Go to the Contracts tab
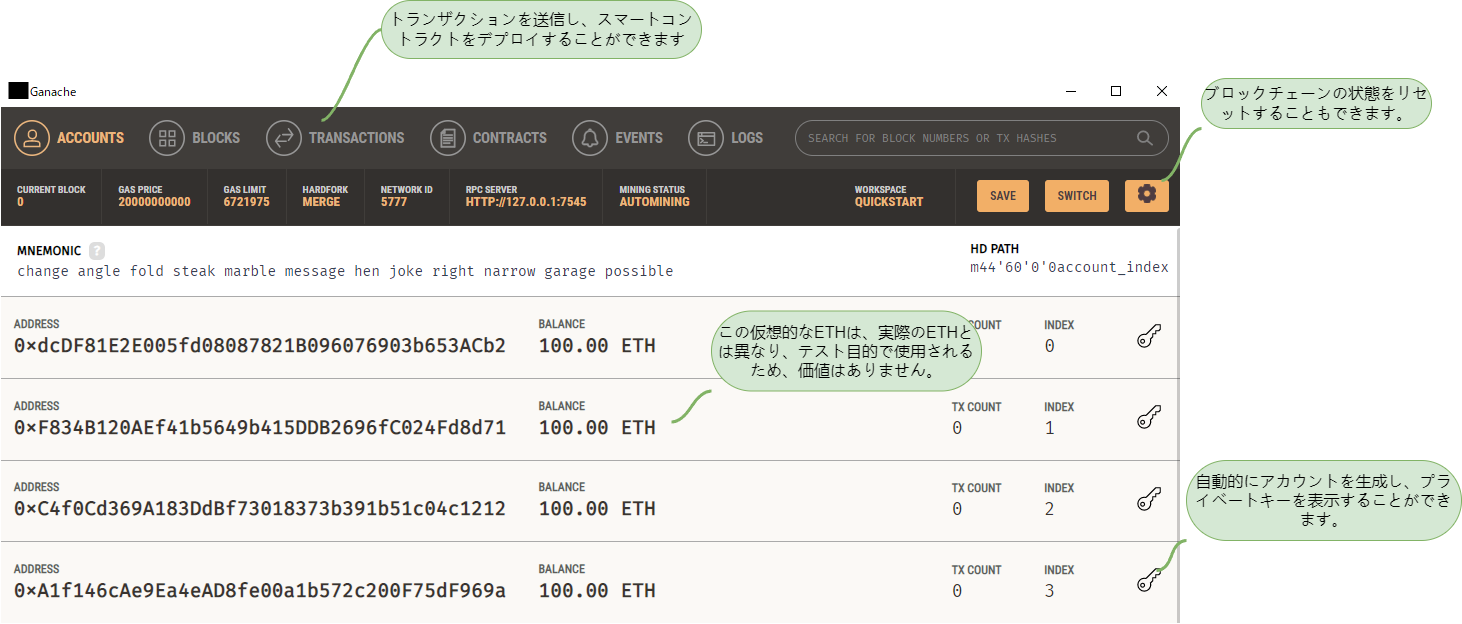Screen dimensions: 1462x624 (488, 138)
